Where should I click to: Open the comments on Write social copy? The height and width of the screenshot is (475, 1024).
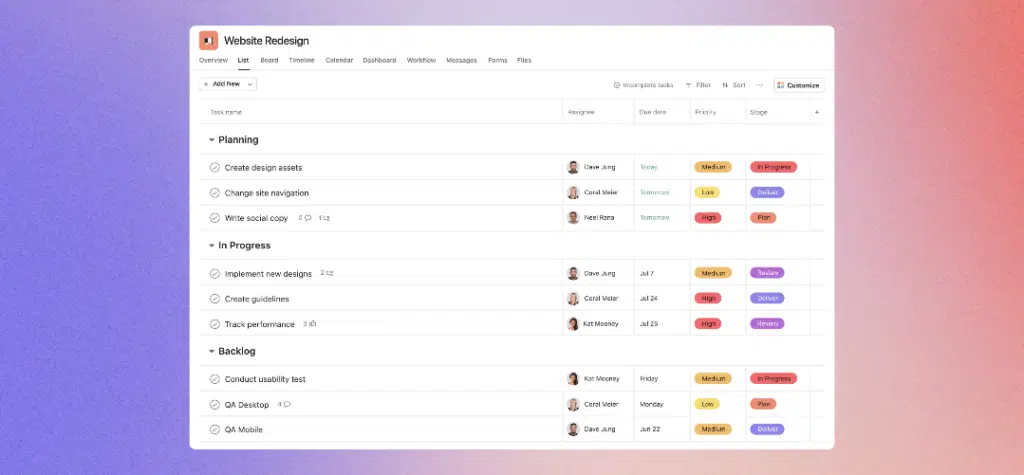point(307,218)
